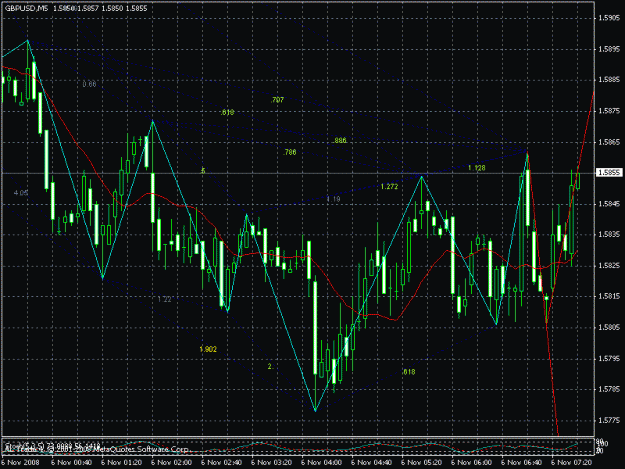Click the "2." ratio label
Screen dimensions: 625x469
271,367
